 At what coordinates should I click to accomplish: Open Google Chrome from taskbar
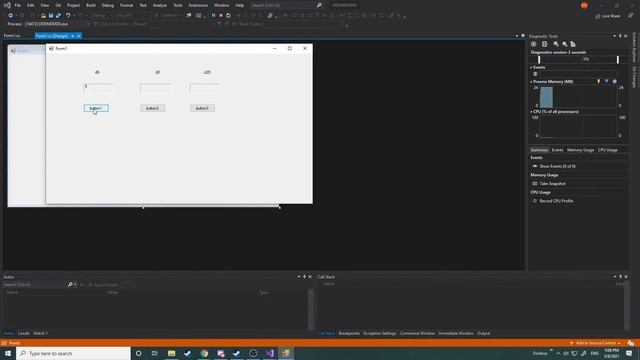(x=204, y=353)
